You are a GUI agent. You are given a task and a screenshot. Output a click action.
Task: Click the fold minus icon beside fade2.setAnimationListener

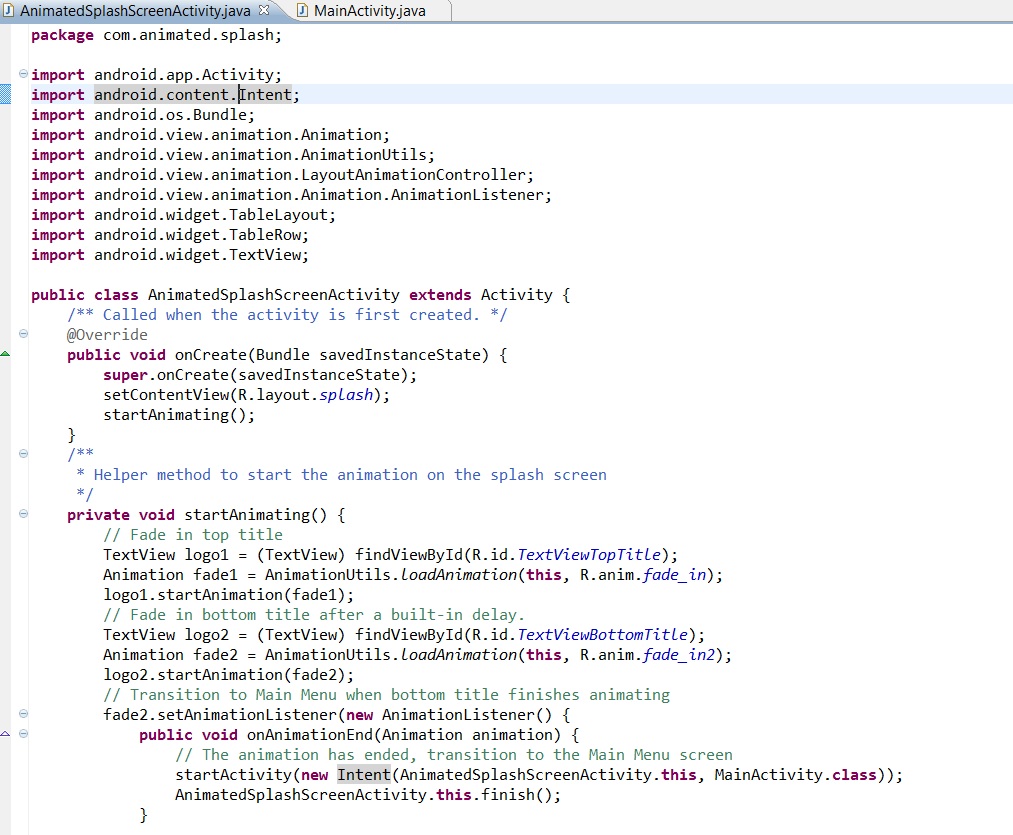(22, 714)
